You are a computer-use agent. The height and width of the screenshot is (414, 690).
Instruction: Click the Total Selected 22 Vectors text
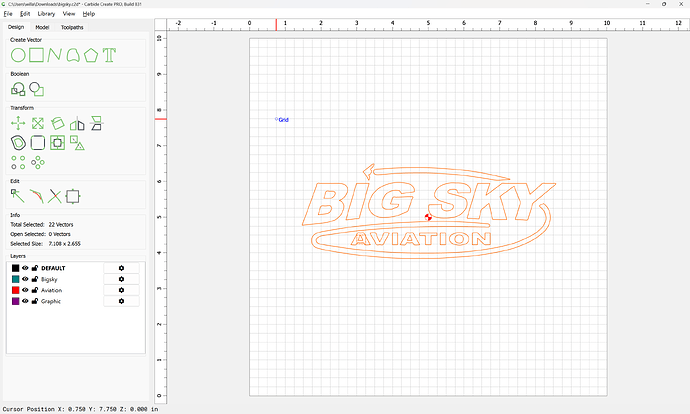tap(42, 224)
